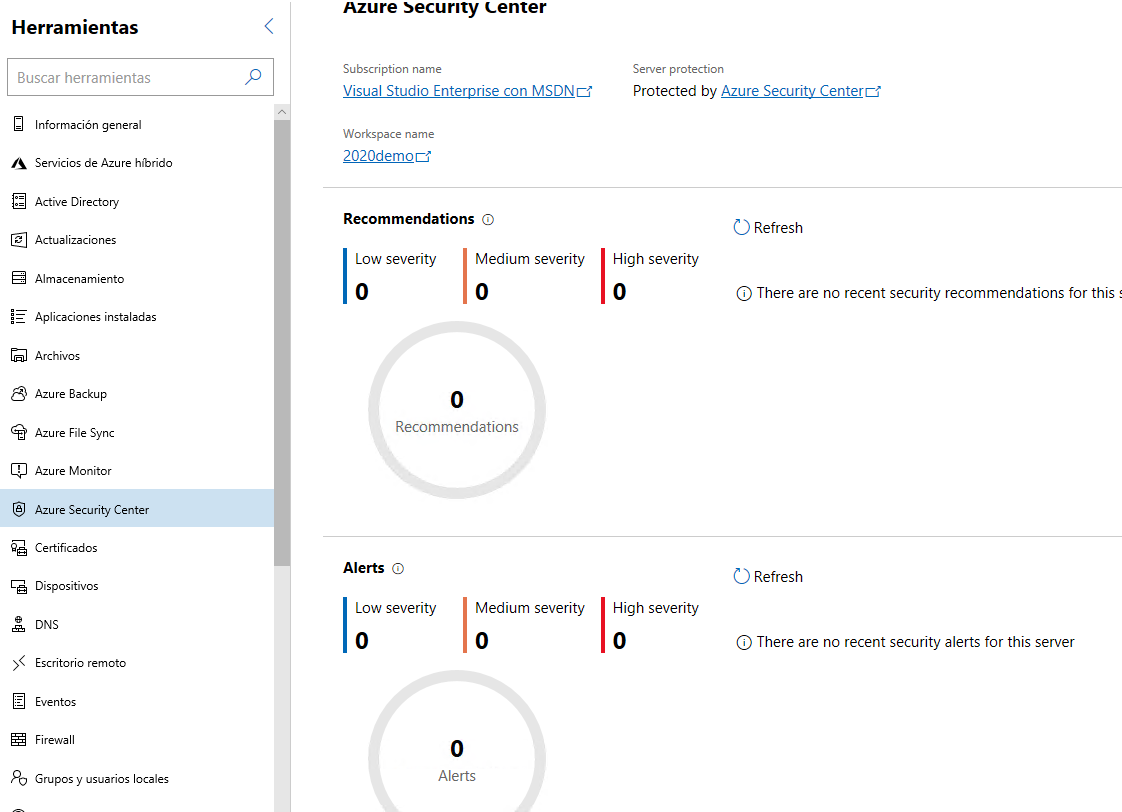Viewport: 1122px width, 812px height.
Task: Collapse the Herramientas panel with chevron
Action: point(268,27)
